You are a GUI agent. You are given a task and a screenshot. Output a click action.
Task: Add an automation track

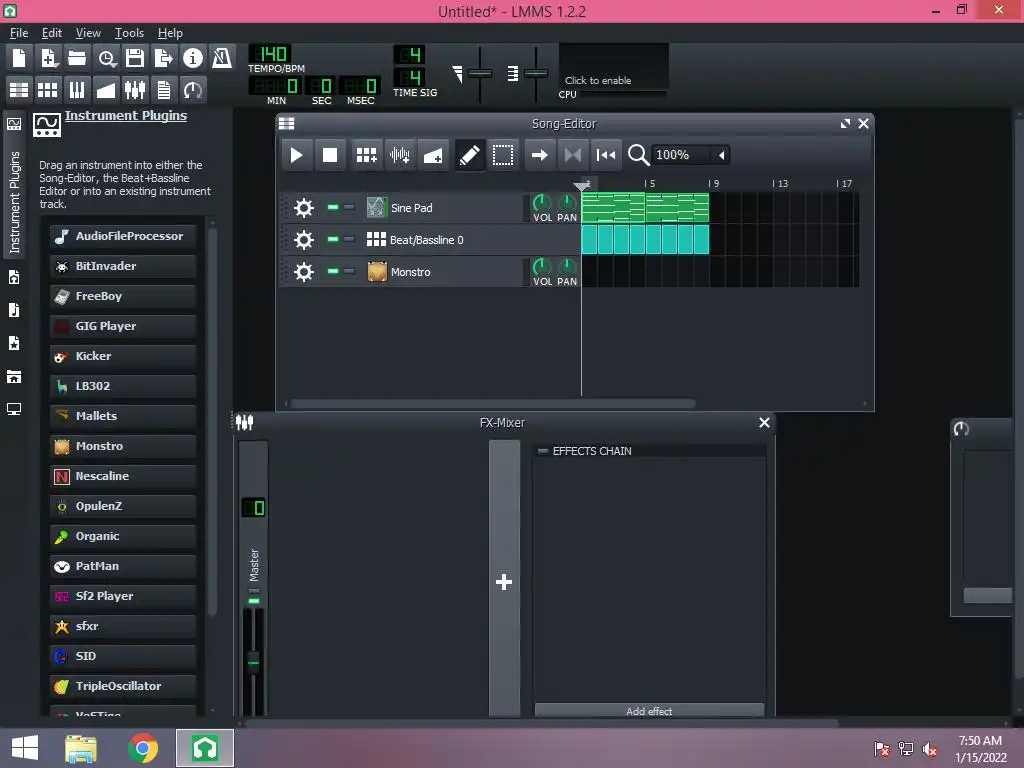click(433, 155)
